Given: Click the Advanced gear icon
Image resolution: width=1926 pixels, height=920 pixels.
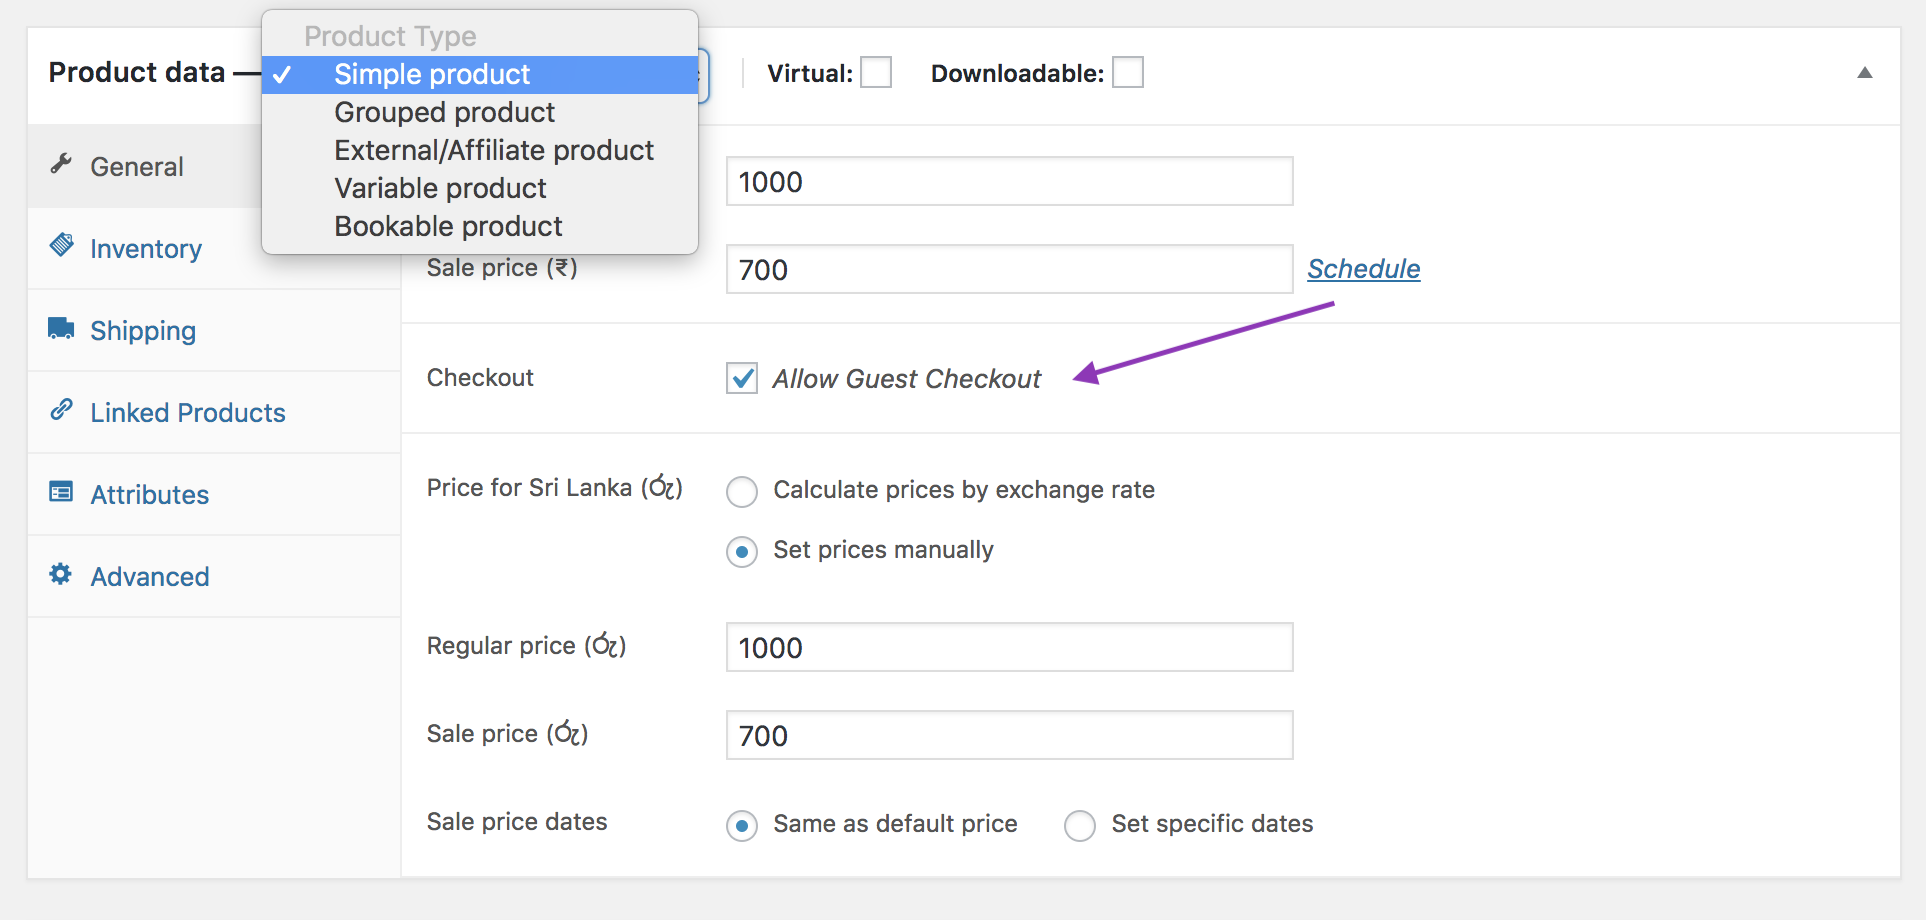Looking at the screenshot, I should (61, 574).
